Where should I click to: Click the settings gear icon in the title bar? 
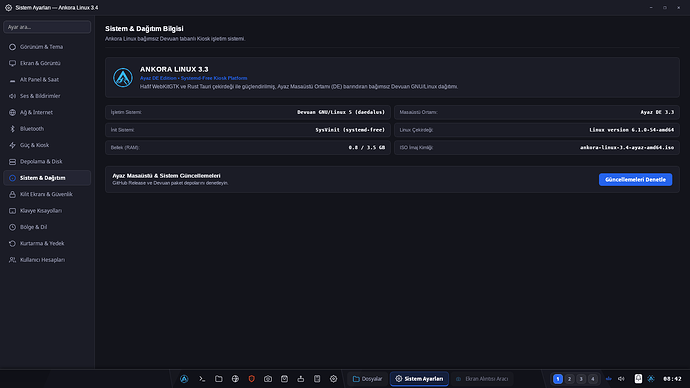tap(8, 7)
